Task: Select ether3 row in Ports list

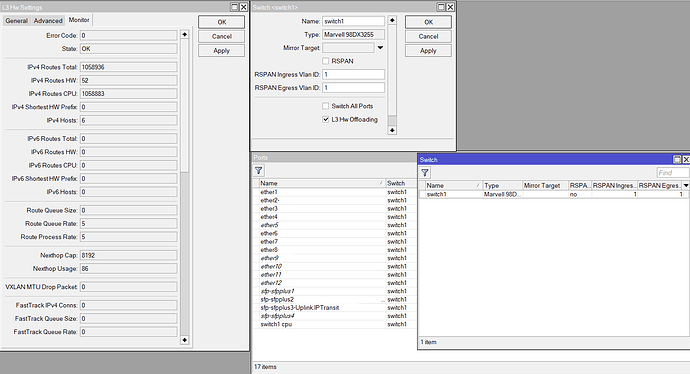Action: coord(334,209)
